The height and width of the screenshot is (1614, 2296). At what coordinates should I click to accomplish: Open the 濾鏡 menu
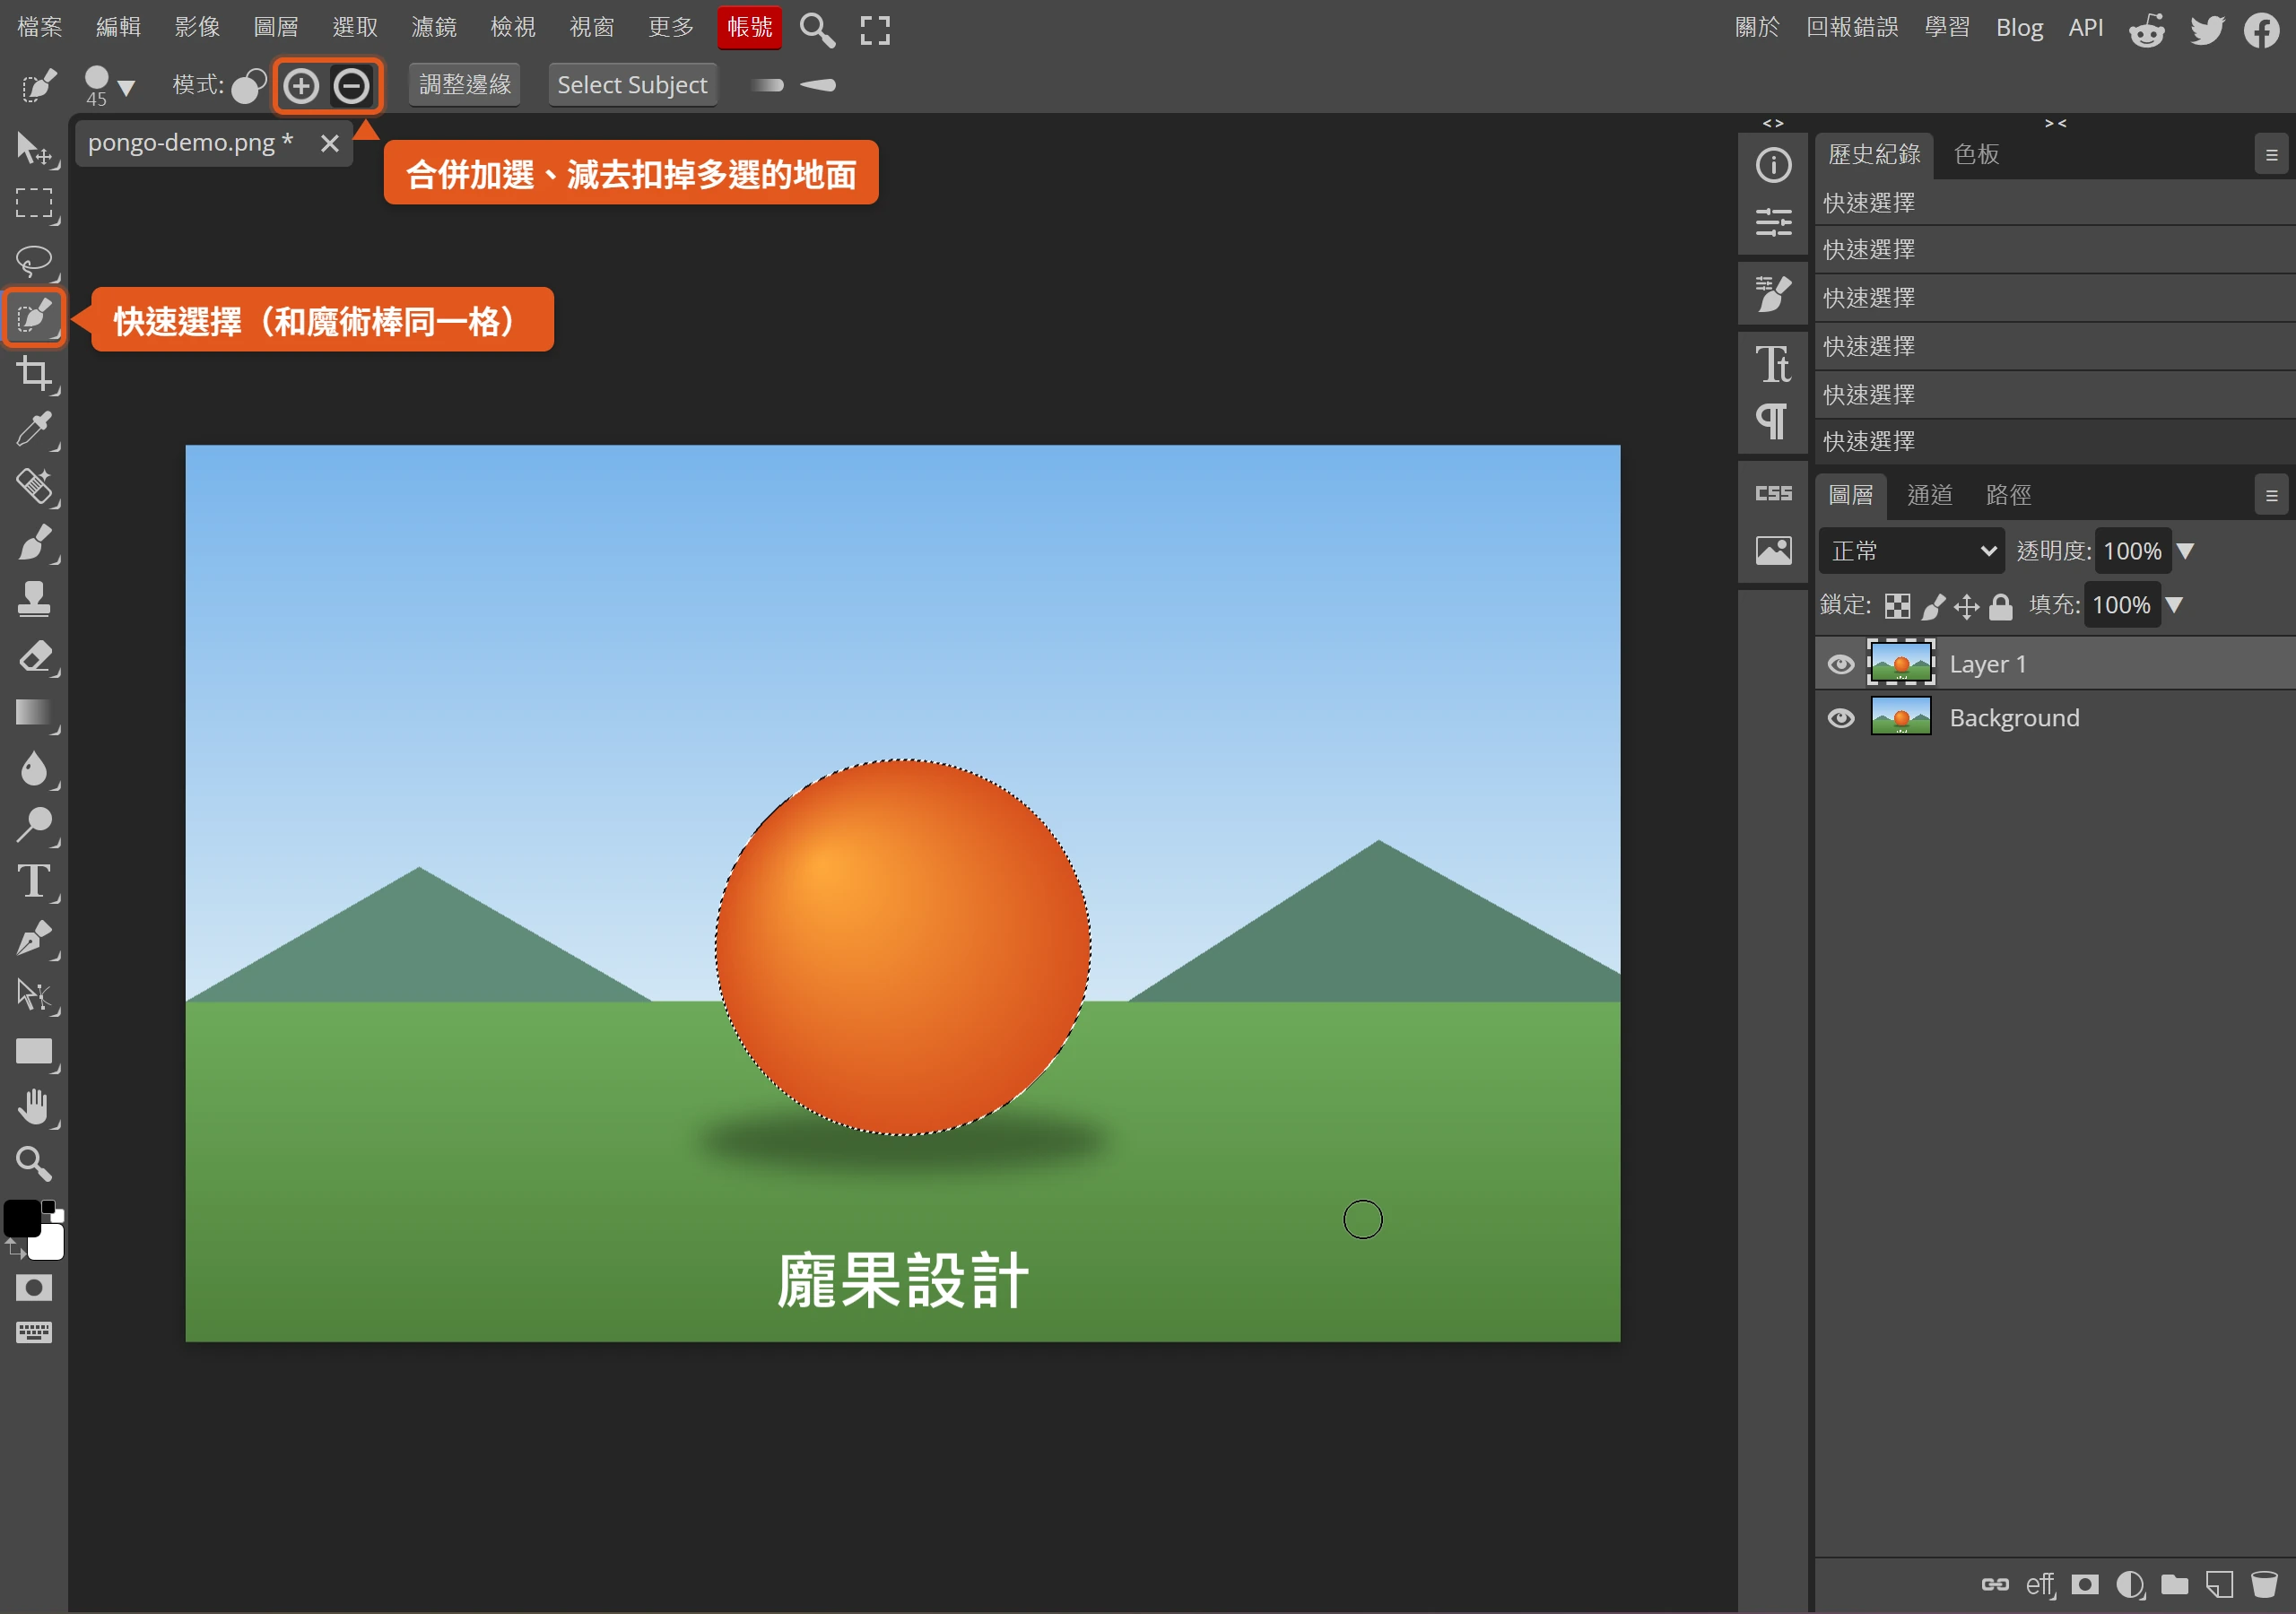(433, 27)
